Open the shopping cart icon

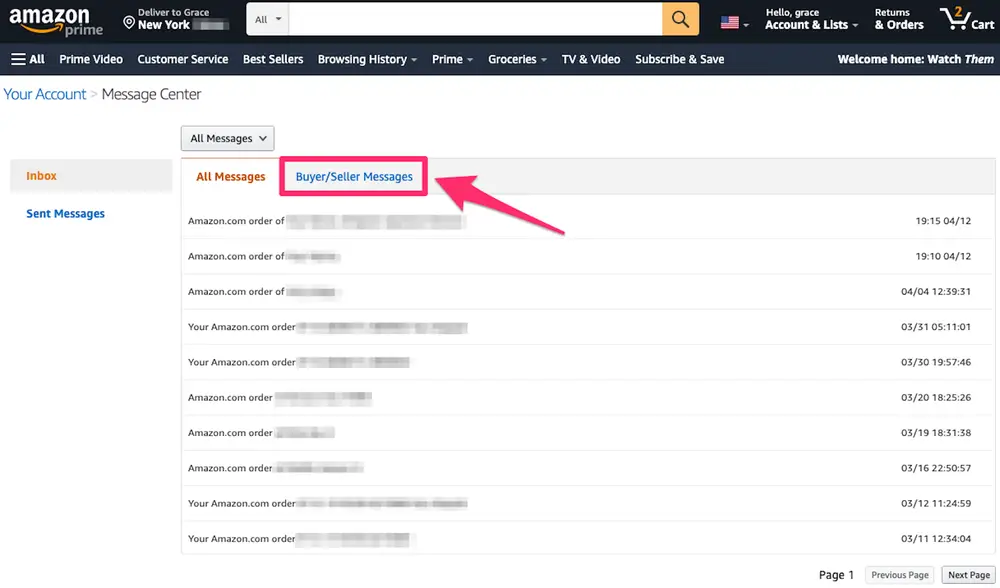click(x=966, y=19)
